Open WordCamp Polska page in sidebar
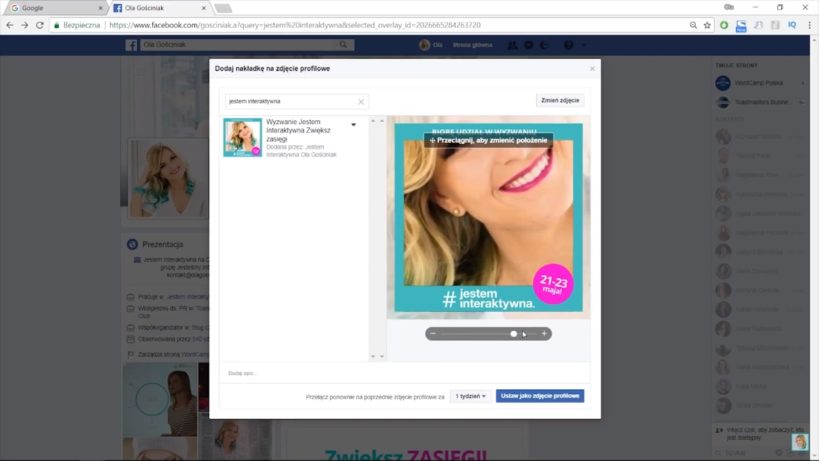The width and height of the screenshot is (819, 461). [758, 83]
